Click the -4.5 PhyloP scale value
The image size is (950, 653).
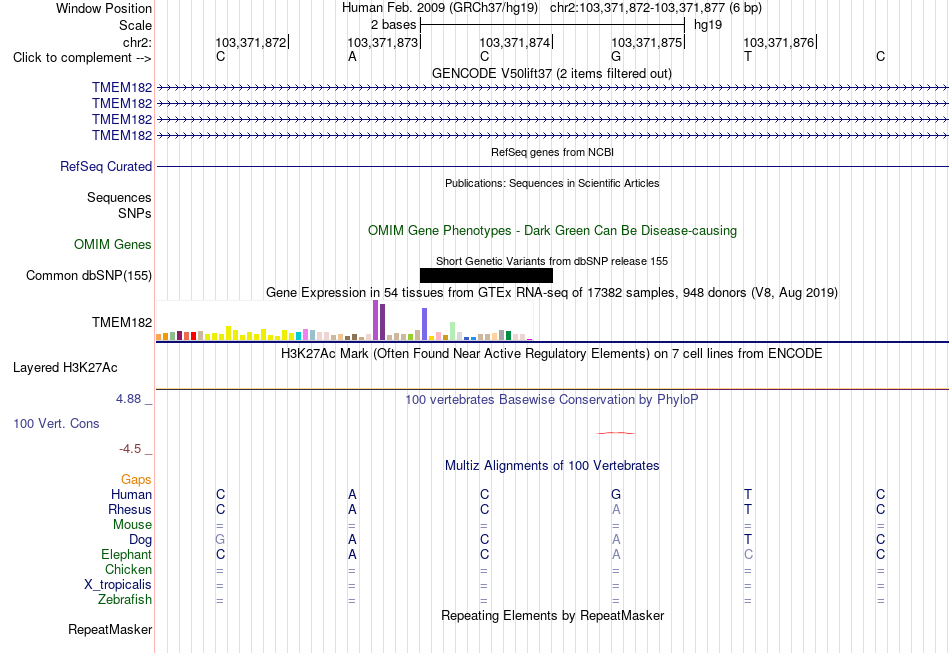pyautogui.click(x=130, y=449)
